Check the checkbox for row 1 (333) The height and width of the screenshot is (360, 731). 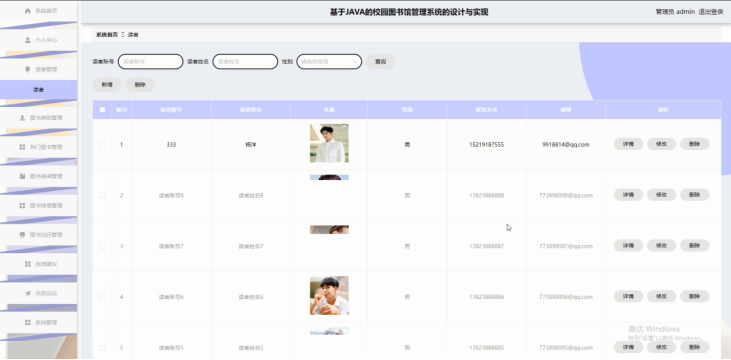pos(103,145)
